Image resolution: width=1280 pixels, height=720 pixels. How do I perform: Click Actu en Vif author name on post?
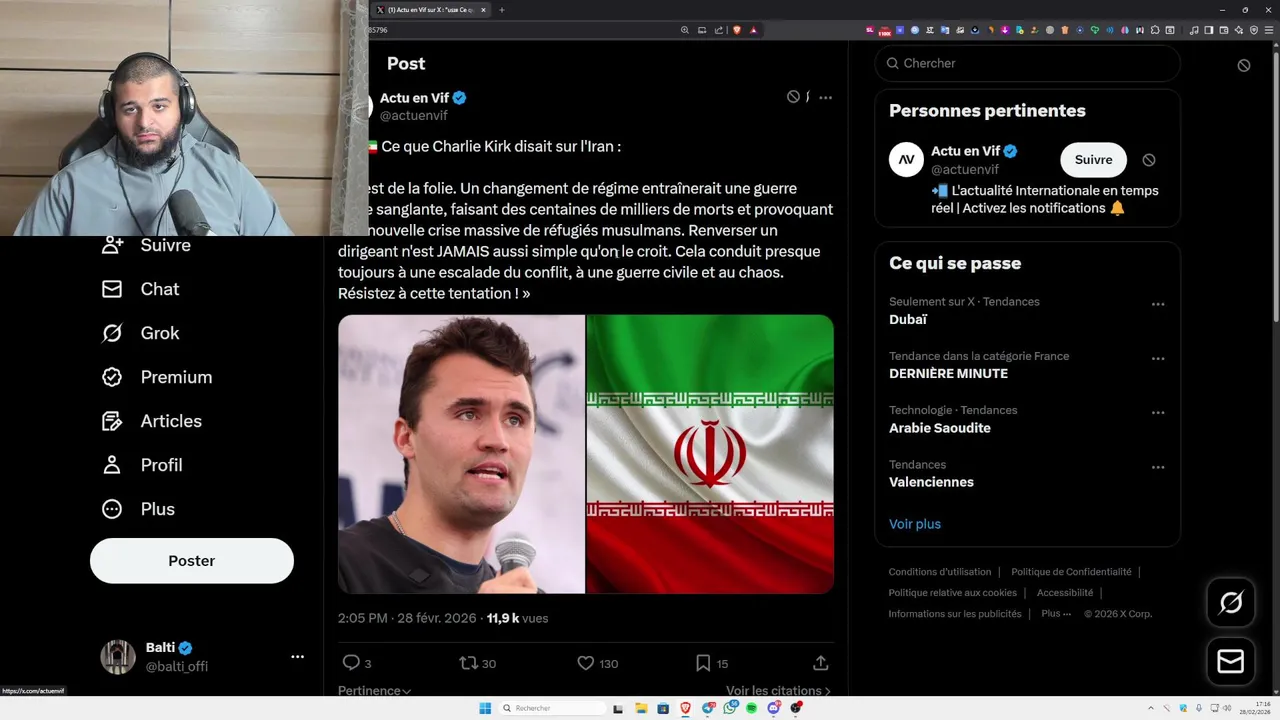tap(415, 98)
